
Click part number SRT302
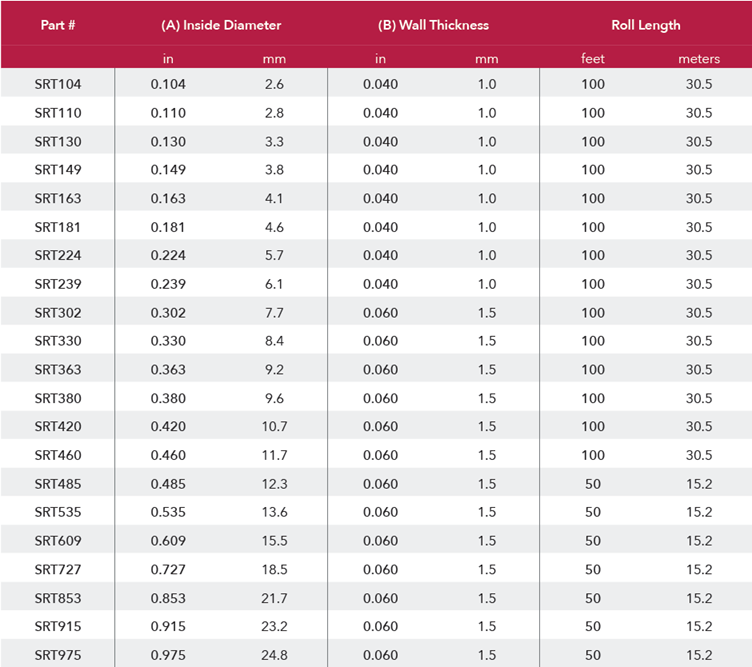(x=58, y=312)
